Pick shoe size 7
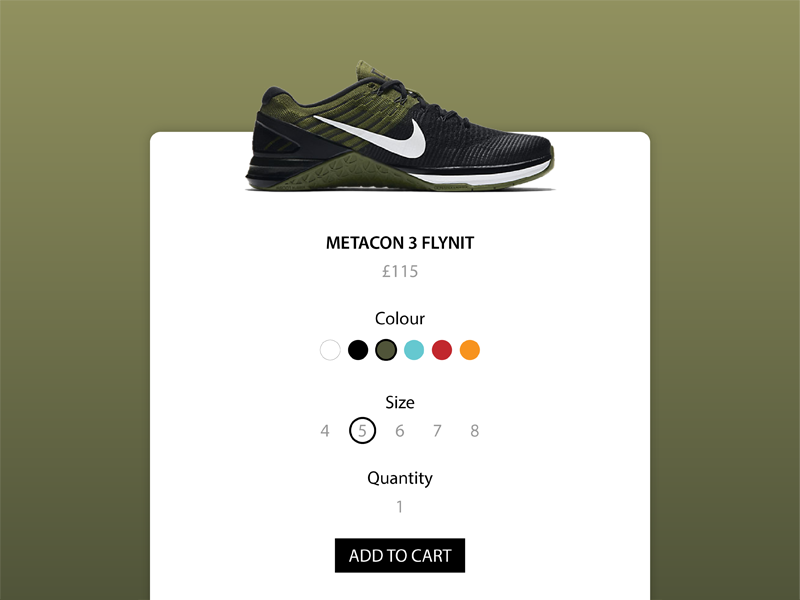Image resolution: width=800 pixels, height=600 pixels. point(437,431)
